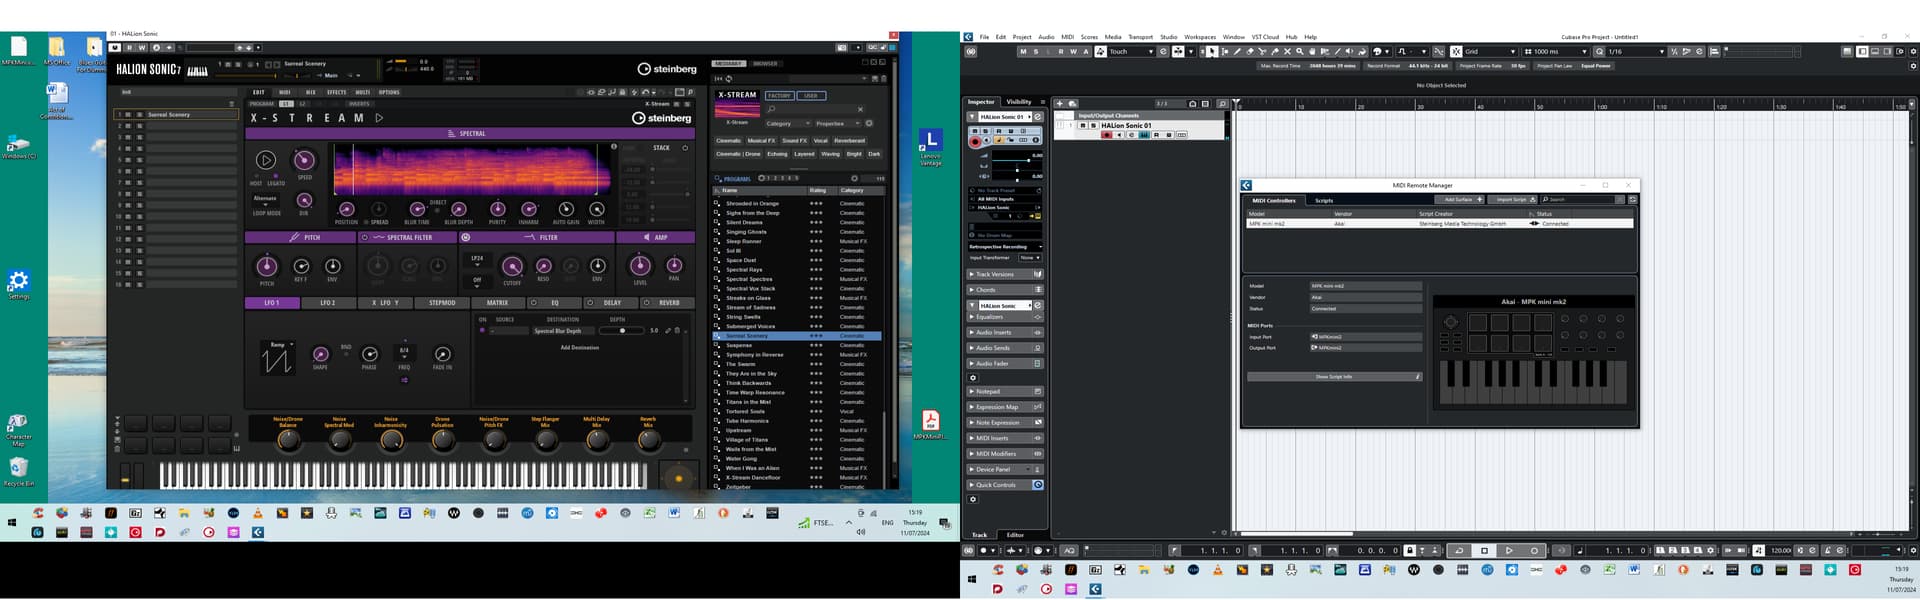
Task: Select the Zoom magnifier tool in Cubase toolbar
Action: pyautogui.click(x=1299, y=51)
